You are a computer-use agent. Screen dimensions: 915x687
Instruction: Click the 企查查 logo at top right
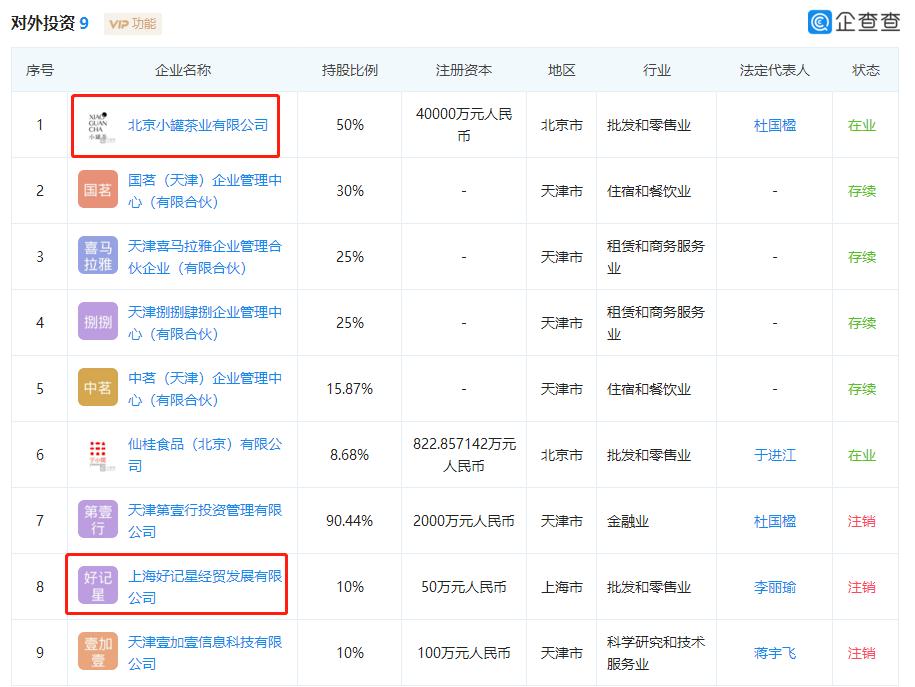pyautogui.click(x=853, y=22)
